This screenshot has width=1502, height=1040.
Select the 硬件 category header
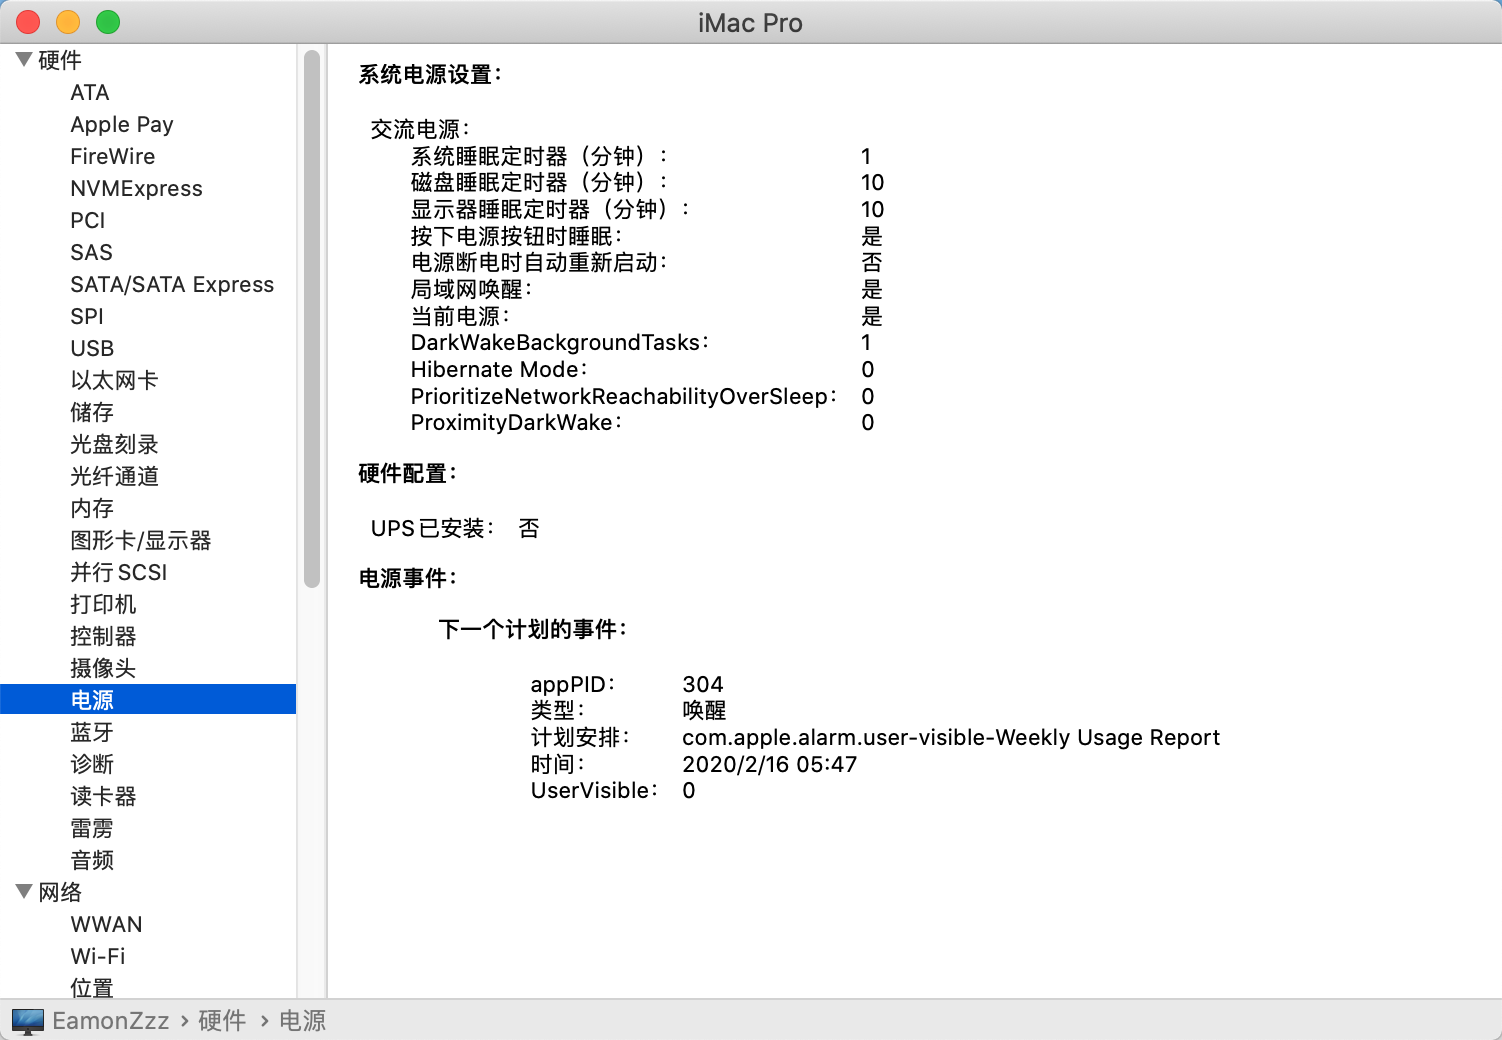click(x=60, y=60)
